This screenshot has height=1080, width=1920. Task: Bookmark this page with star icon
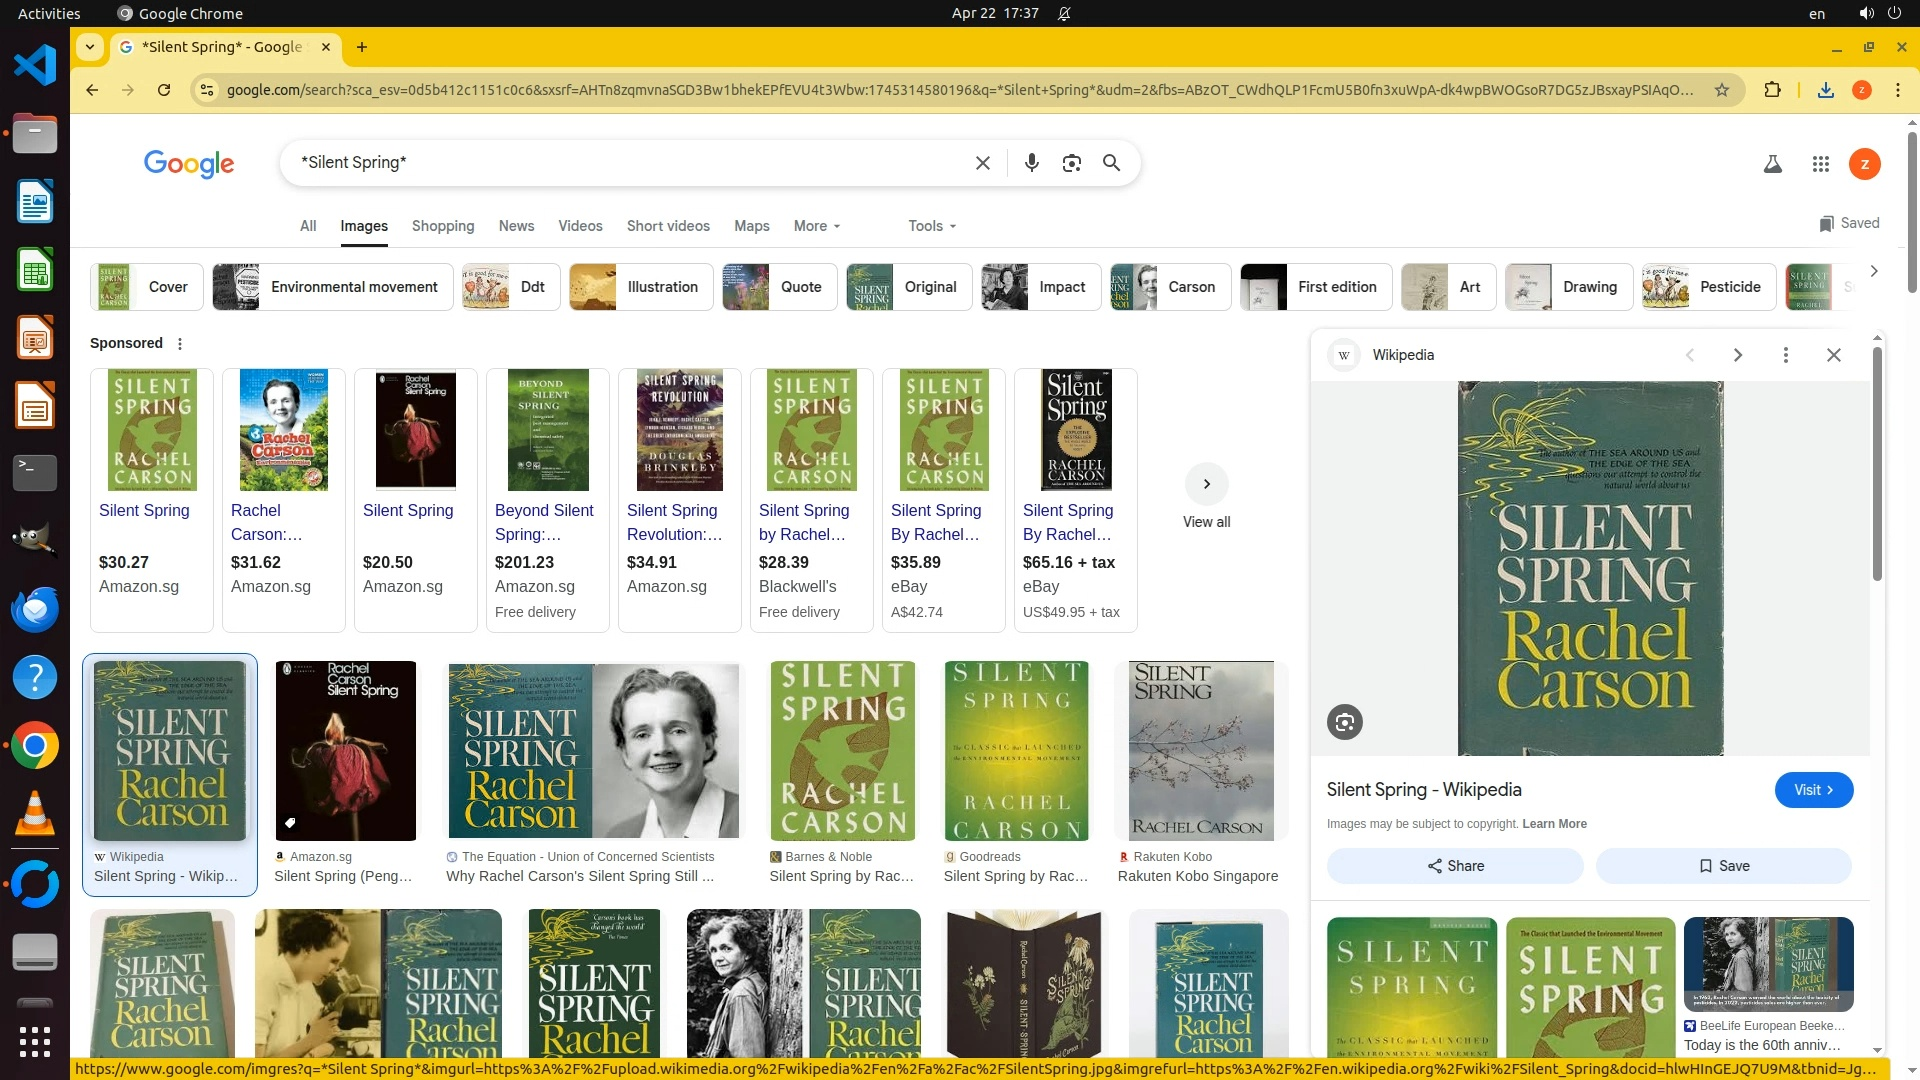pyautogui.click(x=1721, y=90)
